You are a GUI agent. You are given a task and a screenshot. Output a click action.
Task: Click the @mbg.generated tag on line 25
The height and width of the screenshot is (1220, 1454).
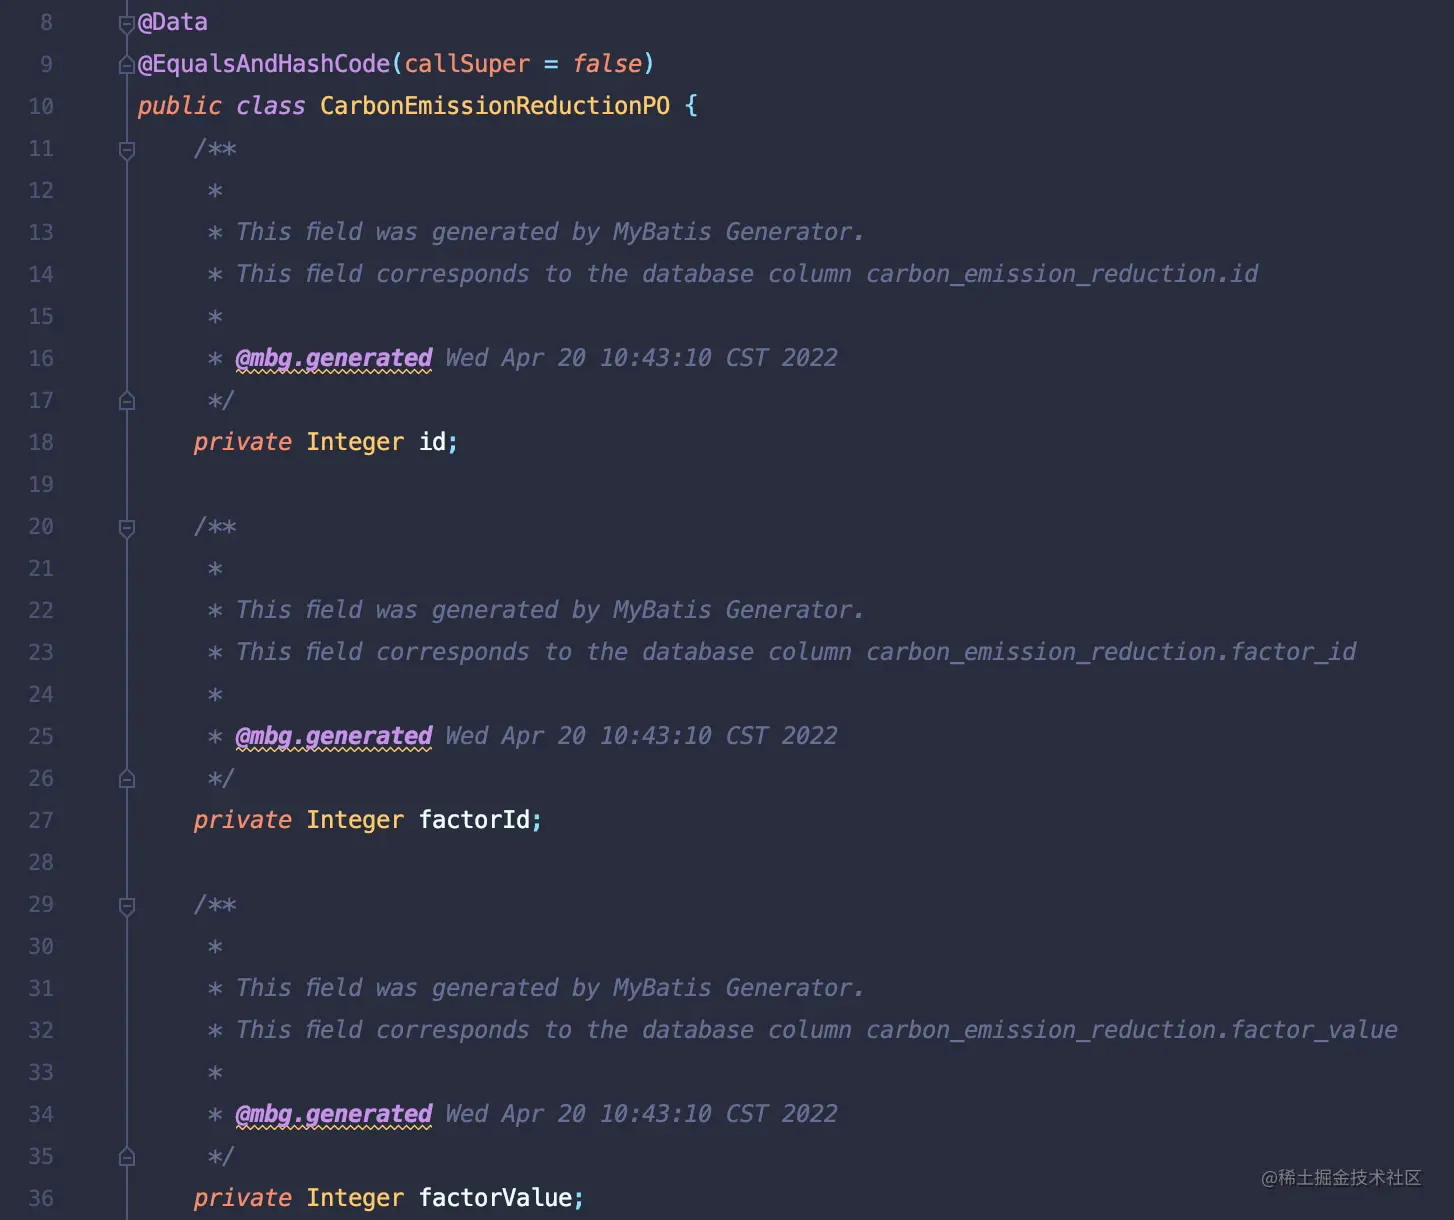click(x=334, y=736)
